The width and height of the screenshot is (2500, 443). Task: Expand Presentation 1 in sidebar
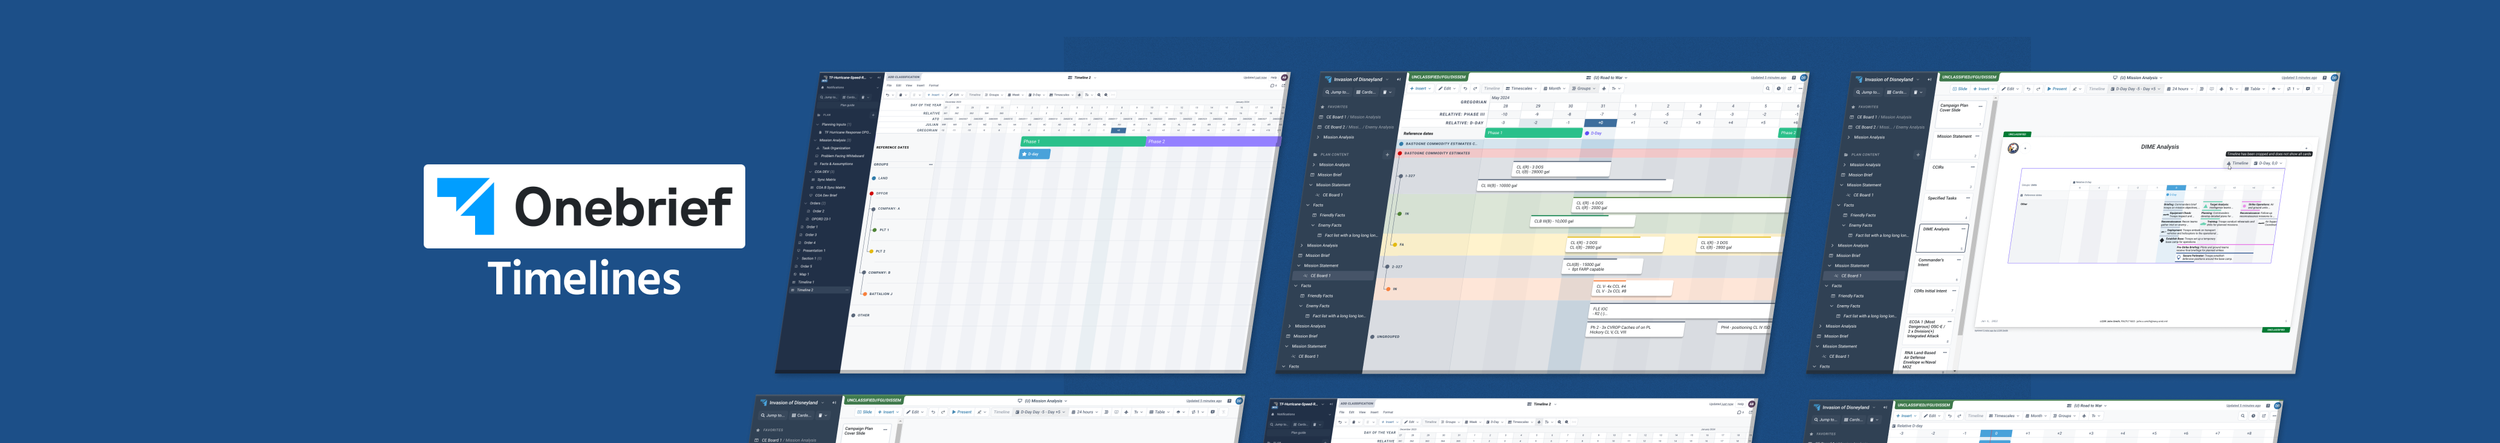coord(814,250)
